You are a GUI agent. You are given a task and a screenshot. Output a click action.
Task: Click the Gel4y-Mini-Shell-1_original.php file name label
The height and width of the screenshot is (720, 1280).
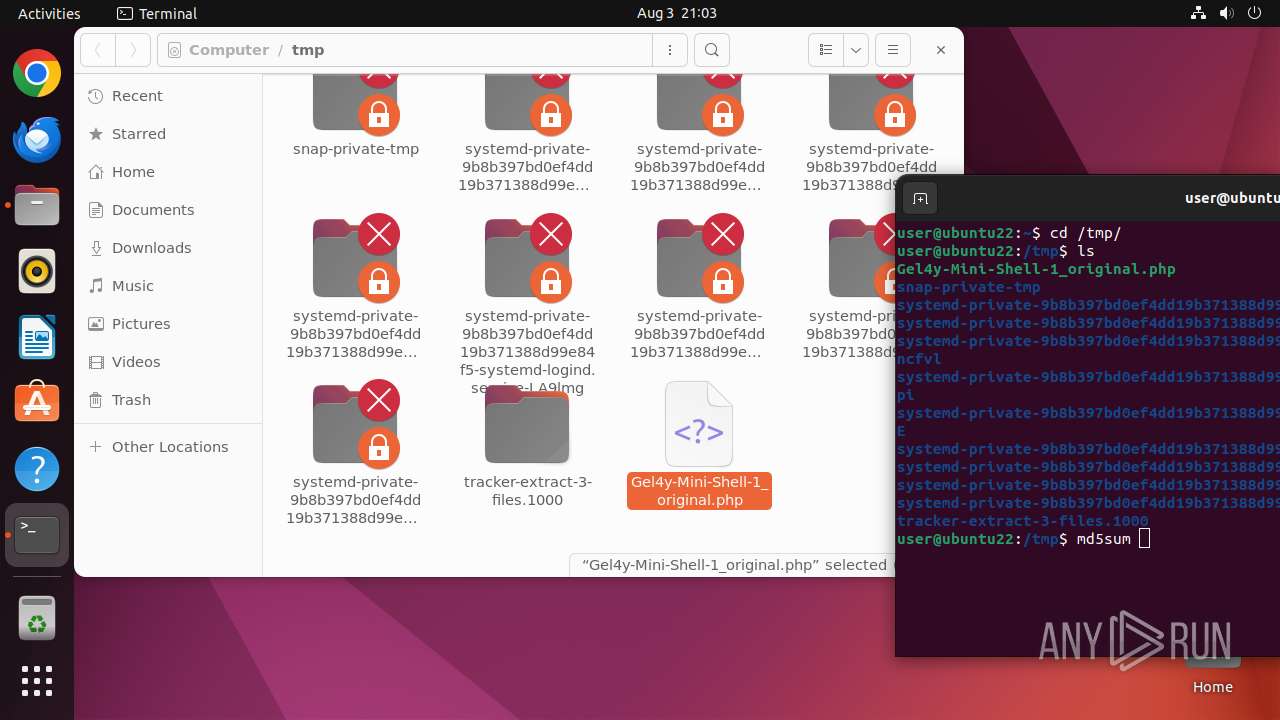(x=699, y=491)
